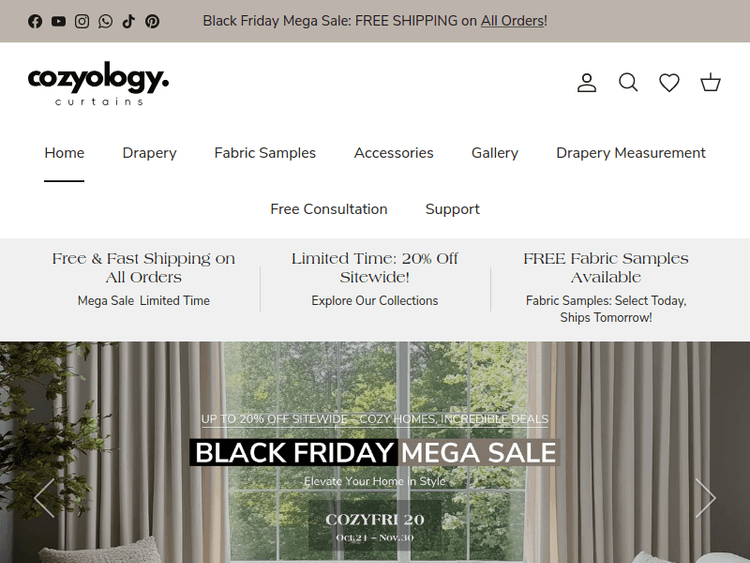Screen dimensions: 750x563
Task: Open the shopping basket icon
Action: [710, 82]
